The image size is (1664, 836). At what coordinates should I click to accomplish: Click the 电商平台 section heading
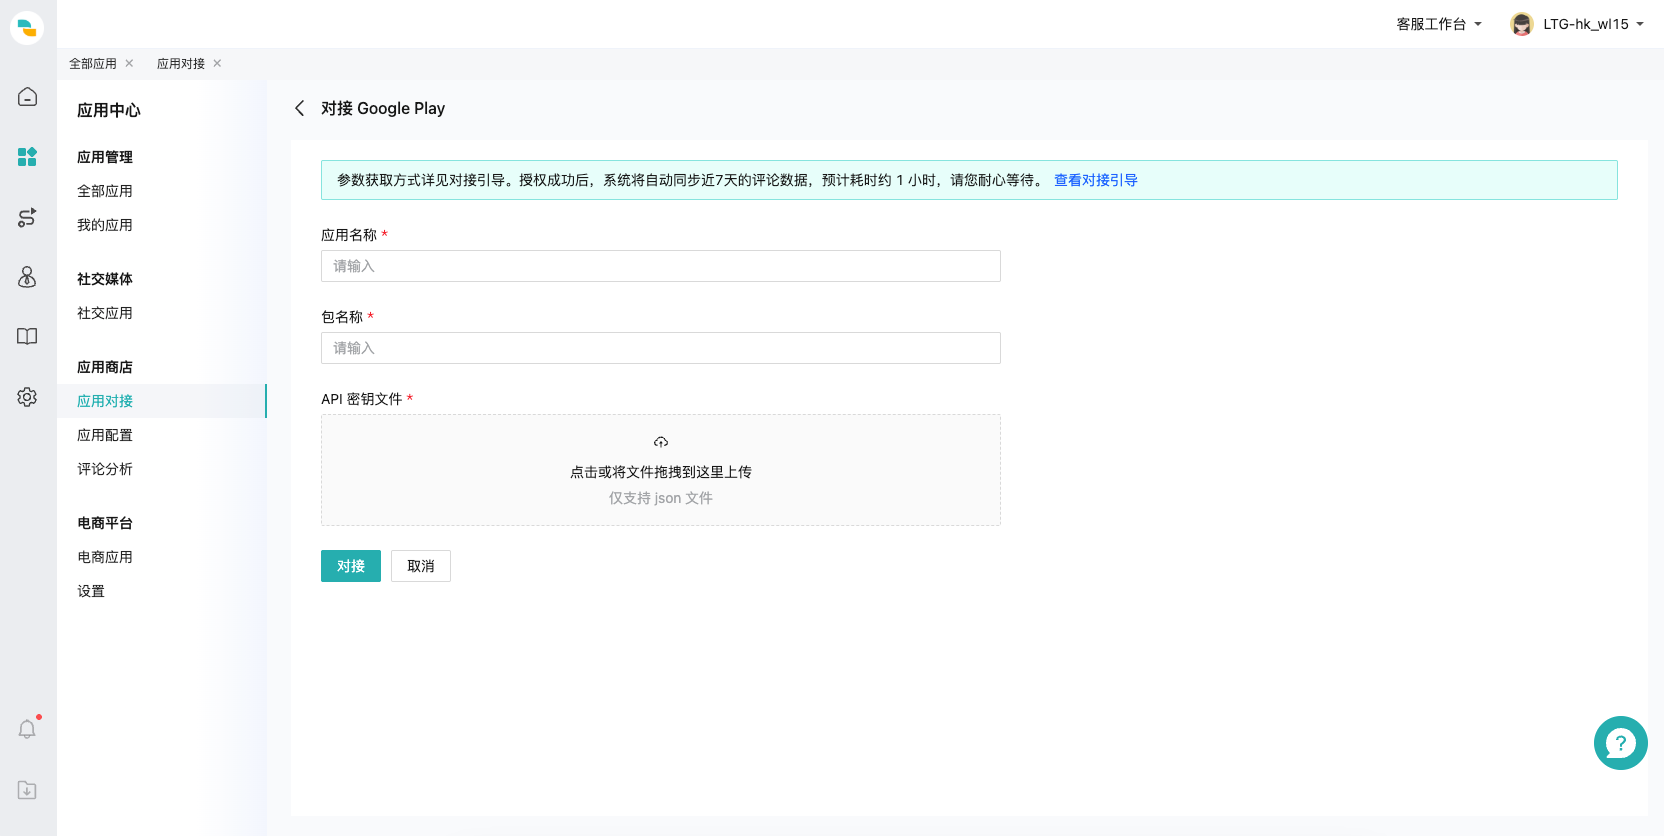coord(105,523)
